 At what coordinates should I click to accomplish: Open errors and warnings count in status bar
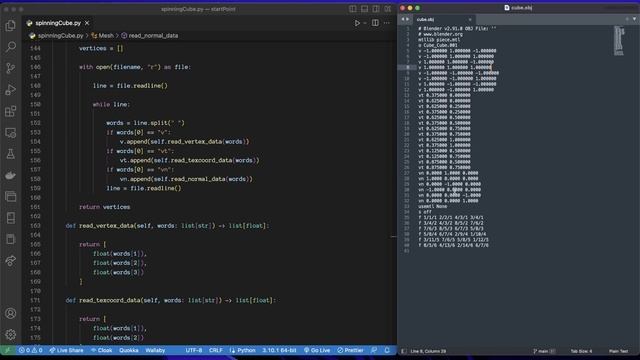tap(31, 350)
